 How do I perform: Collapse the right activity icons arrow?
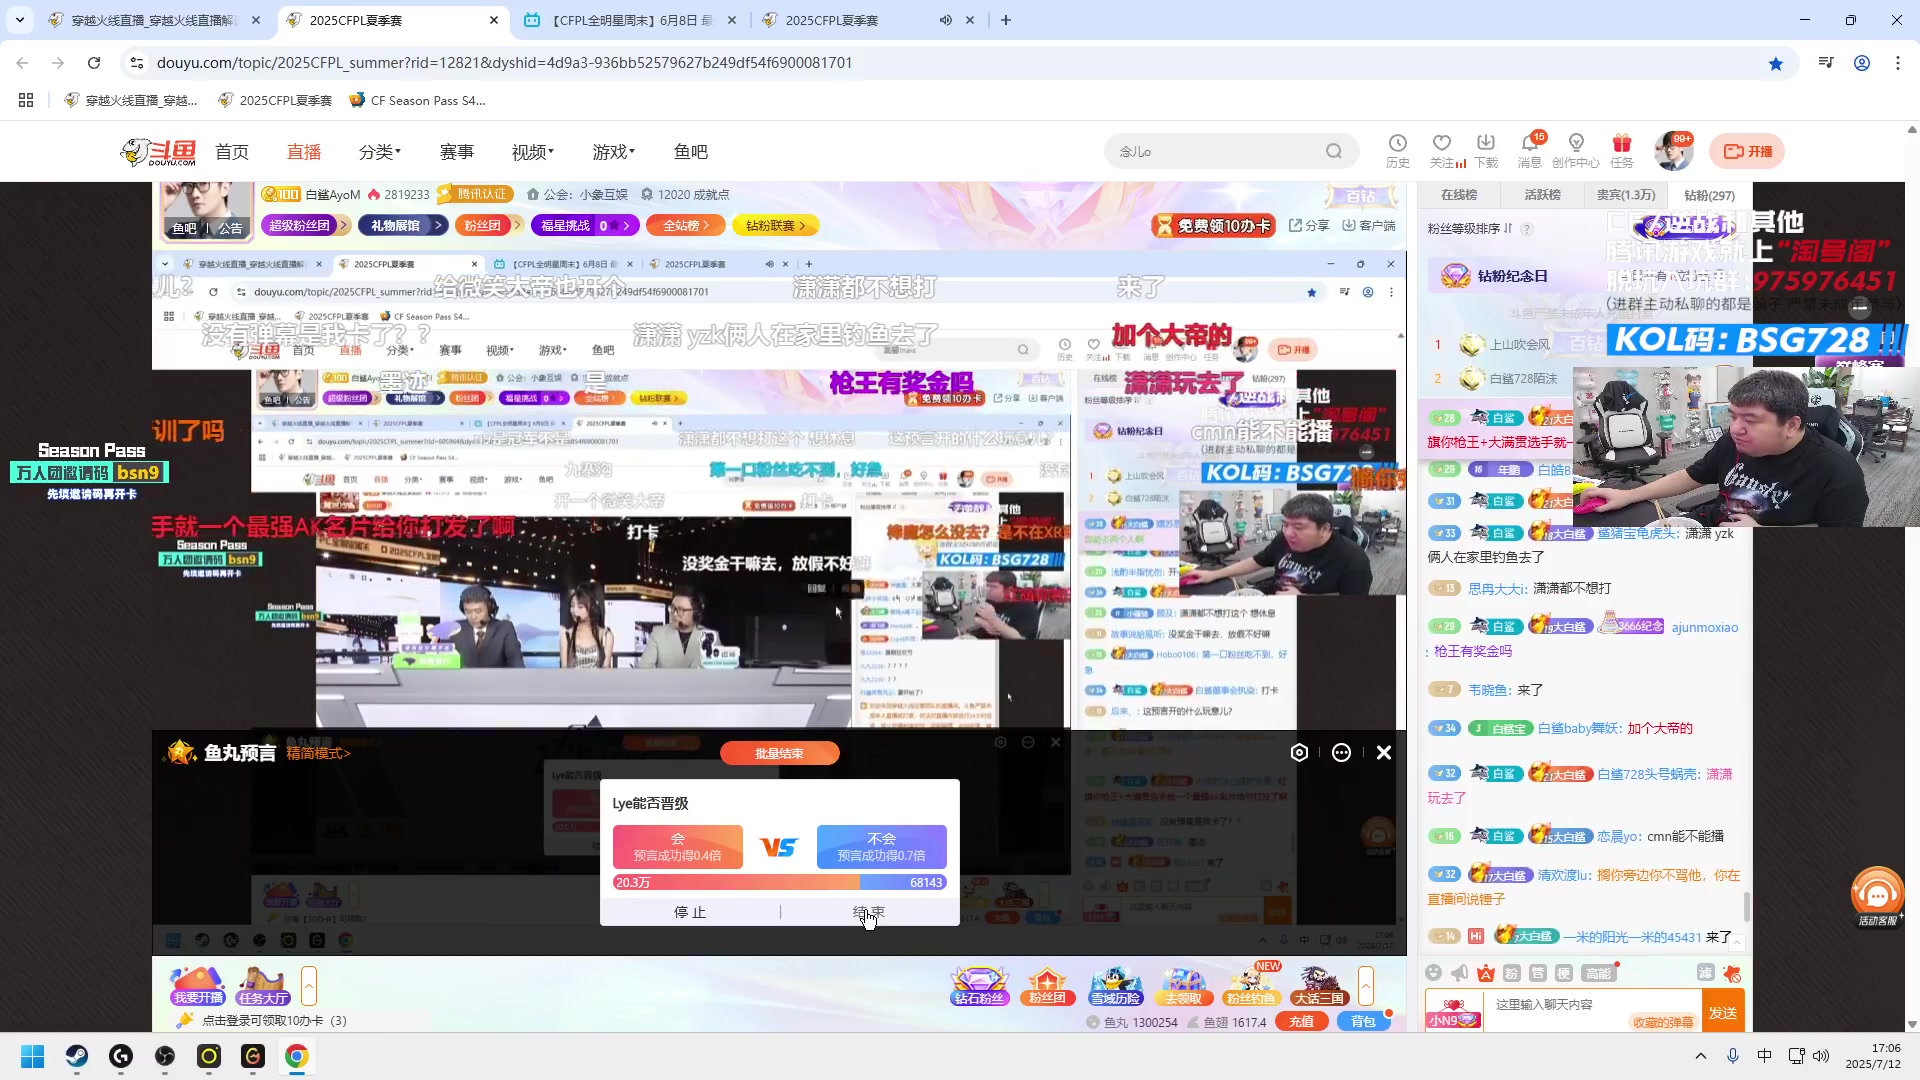coord(1366,986)
